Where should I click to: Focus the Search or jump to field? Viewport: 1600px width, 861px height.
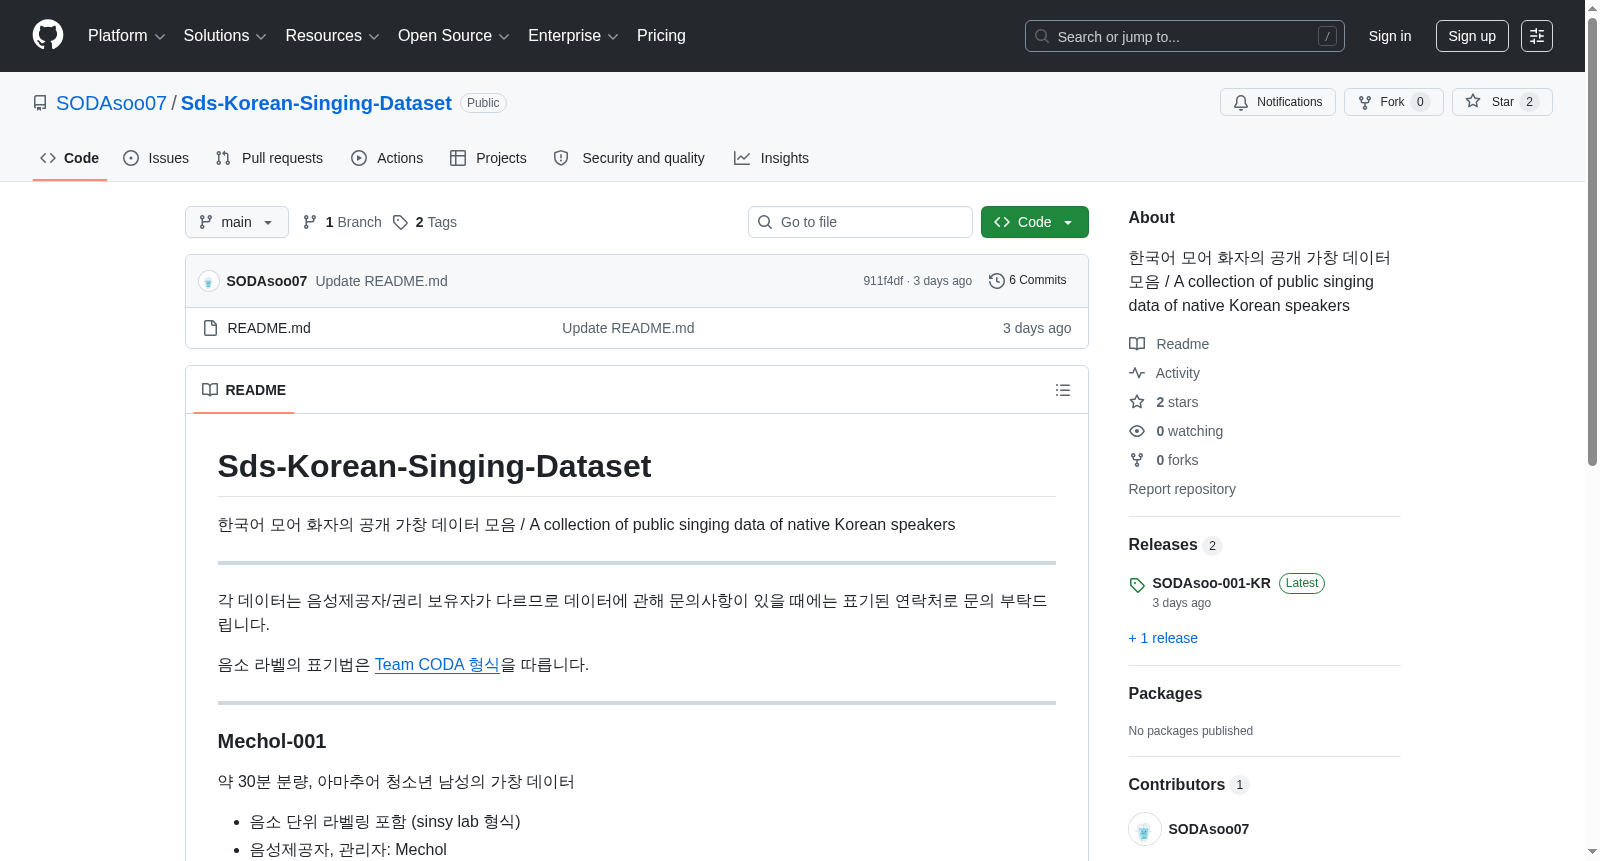tap(1184, 36)
